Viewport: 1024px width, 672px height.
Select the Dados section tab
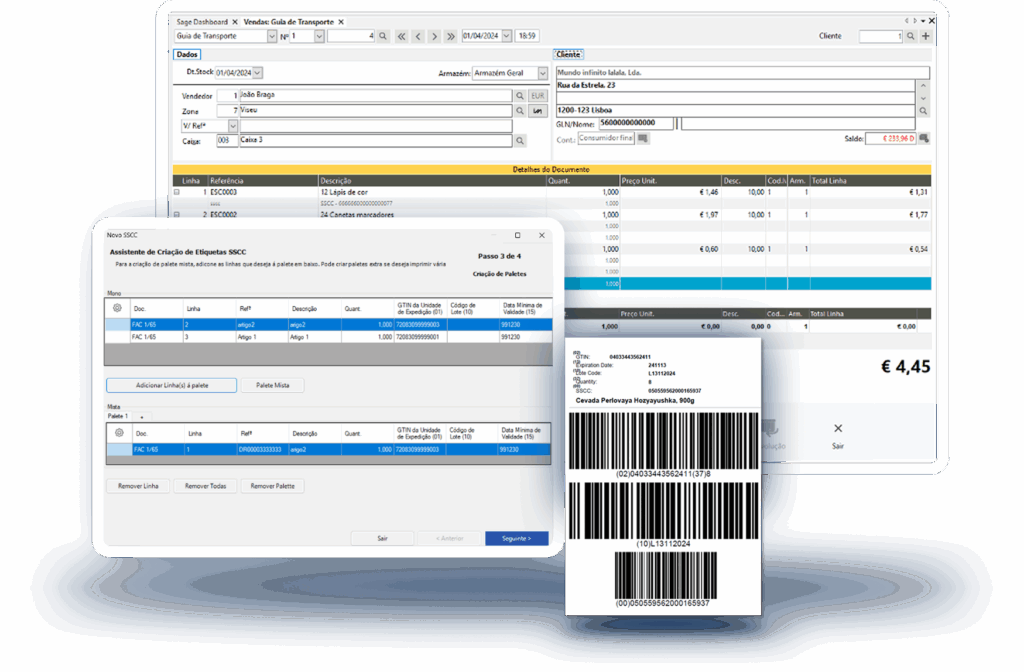pos(187,55)
